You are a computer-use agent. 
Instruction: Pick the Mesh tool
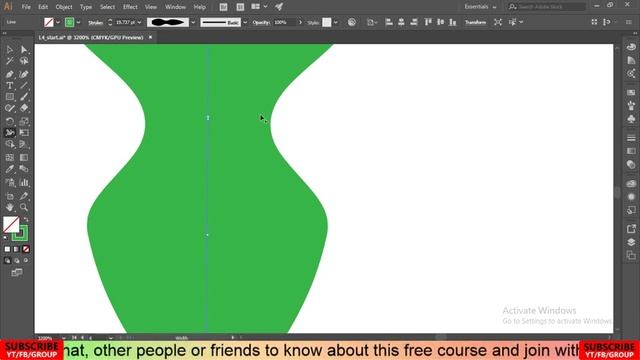tap(10, 158)
